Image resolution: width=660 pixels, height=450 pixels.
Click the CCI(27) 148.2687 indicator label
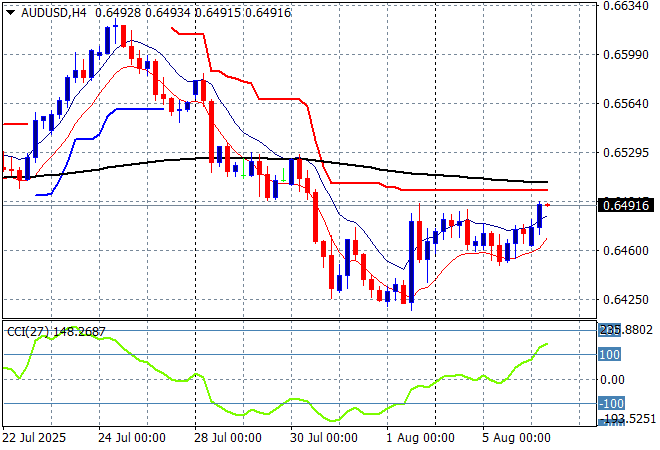pyautogui.click(x=56, y=332)
